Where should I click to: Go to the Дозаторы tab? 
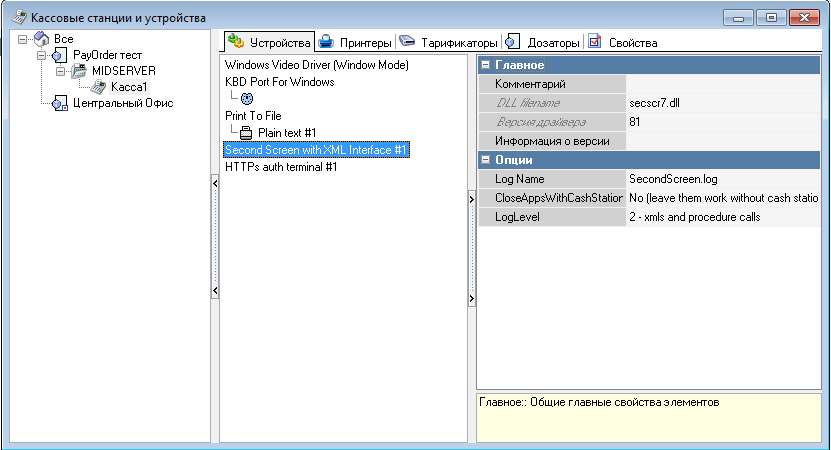(543, 43)
